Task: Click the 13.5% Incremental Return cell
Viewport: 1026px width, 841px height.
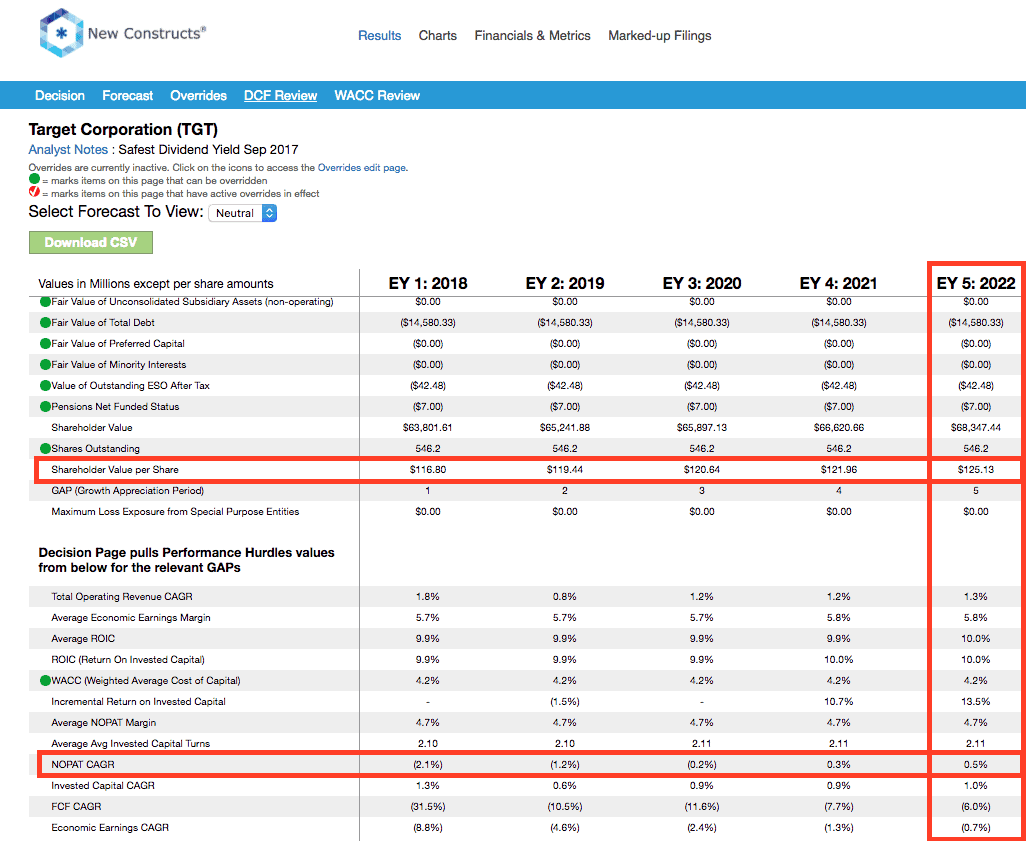Action: click(976, 702)
